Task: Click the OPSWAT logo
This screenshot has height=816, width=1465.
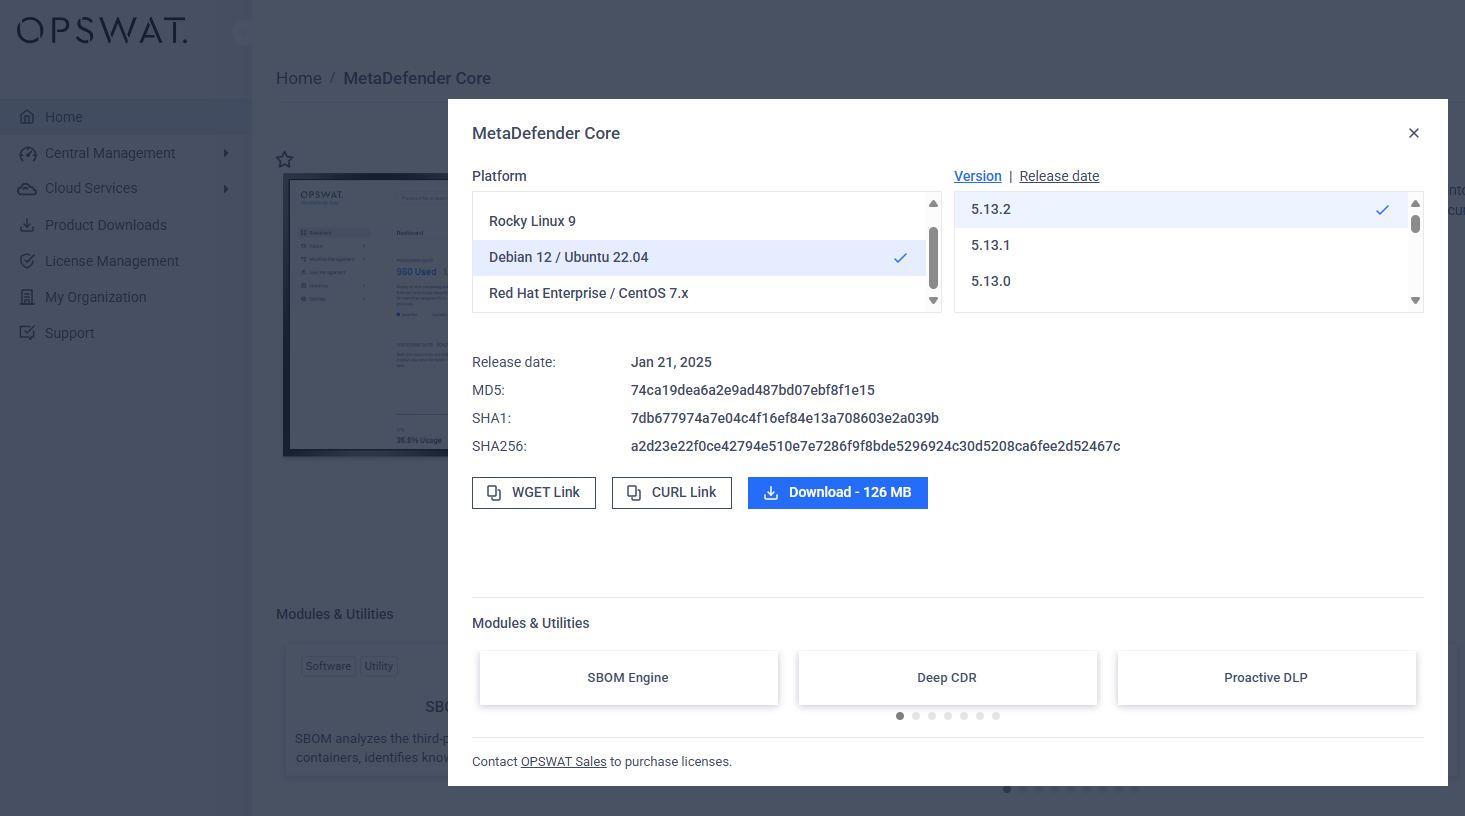Action: tap(101, 30)
